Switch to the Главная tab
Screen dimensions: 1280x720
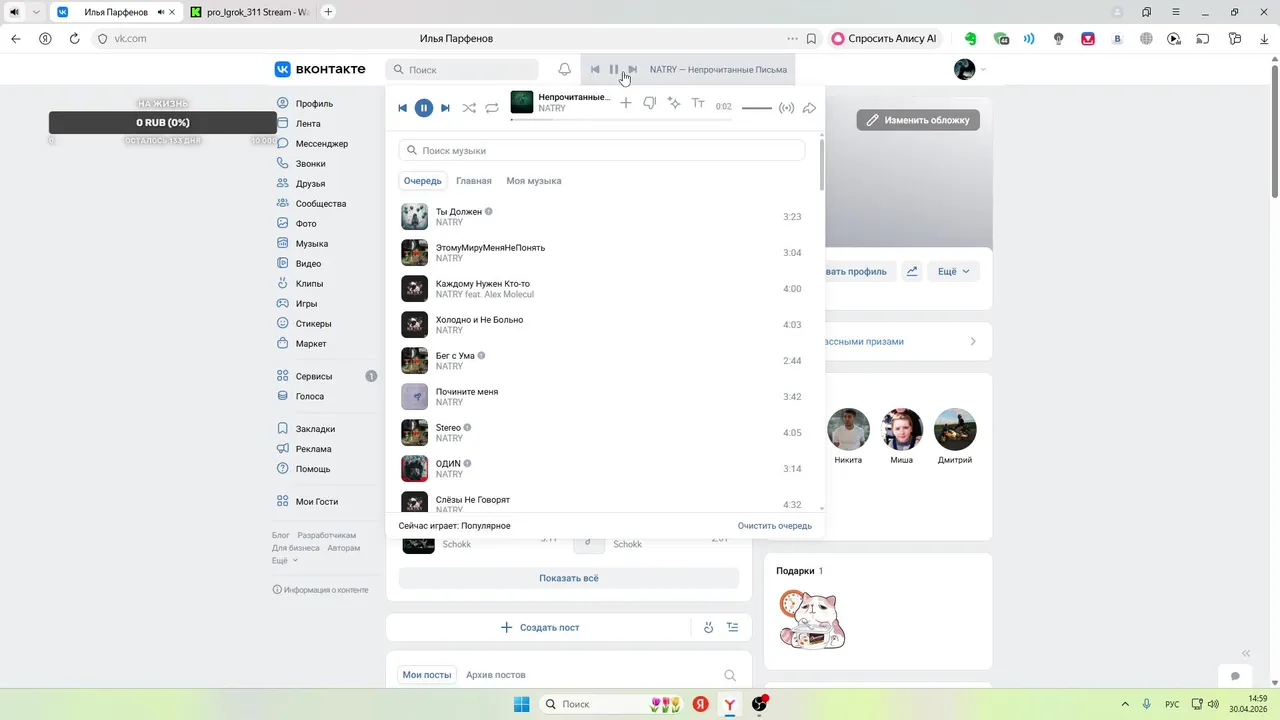tap(474, 181)
